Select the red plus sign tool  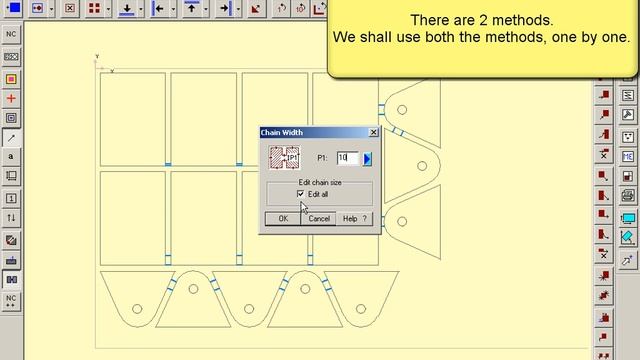click(11, 98)
